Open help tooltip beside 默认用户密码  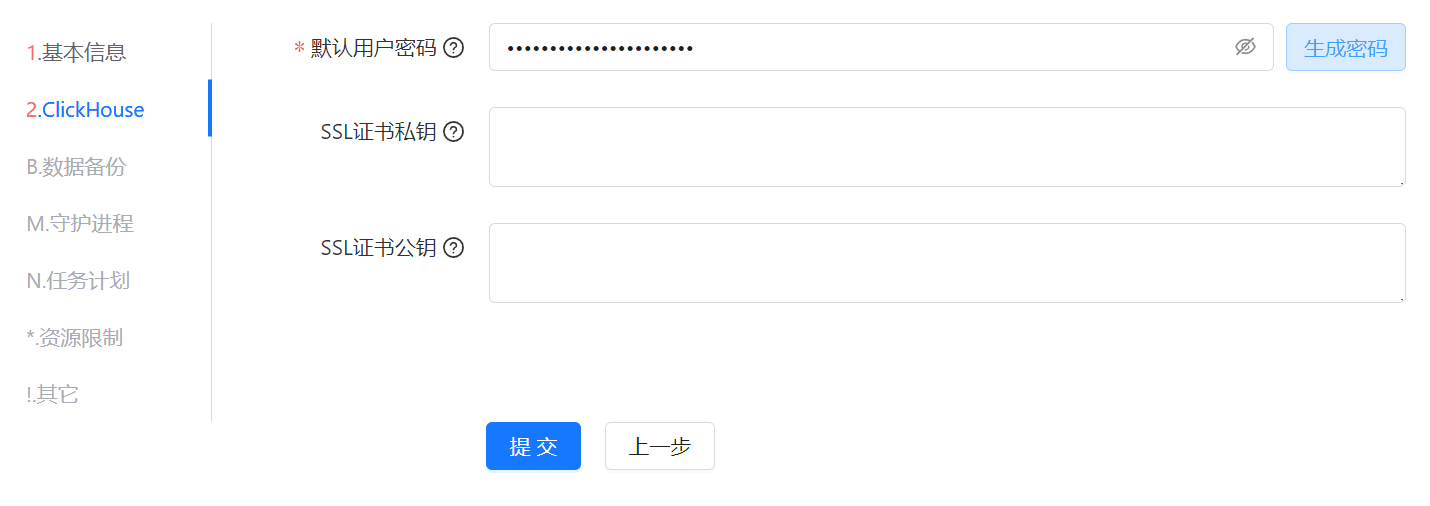point(454,48)
